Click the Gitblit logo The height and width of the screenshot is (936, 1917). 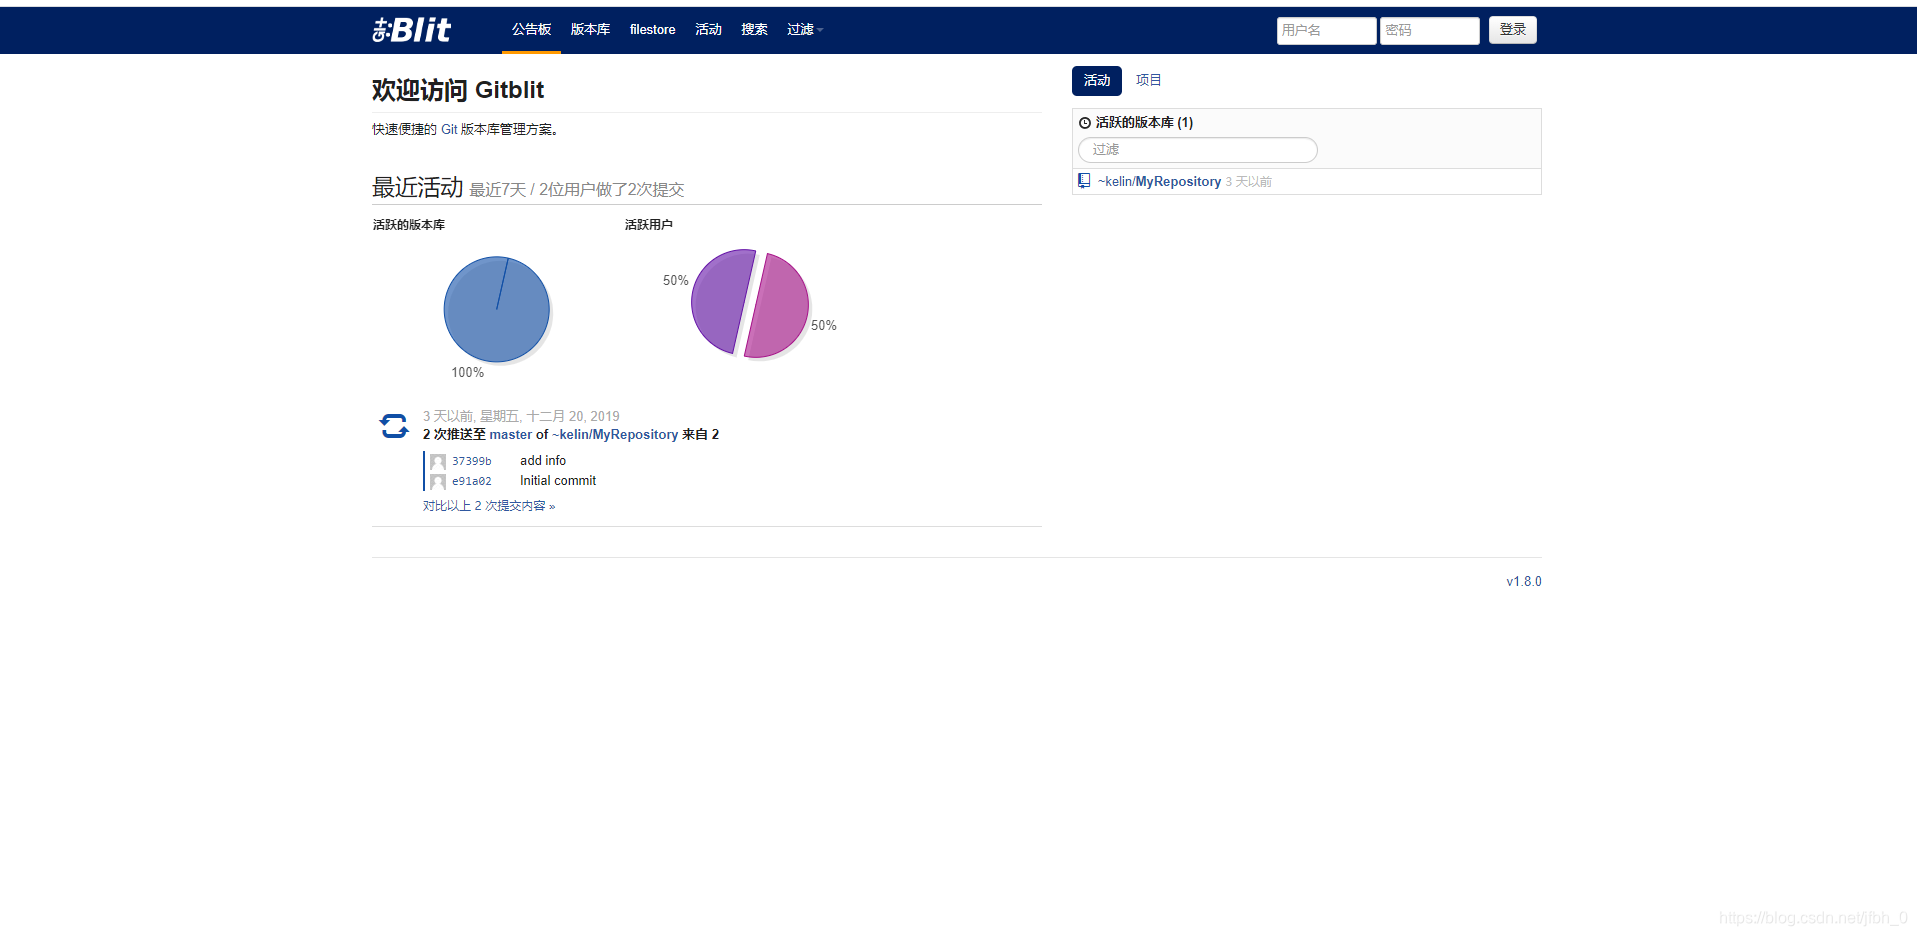pyautogui.click(x=412, y=30)
